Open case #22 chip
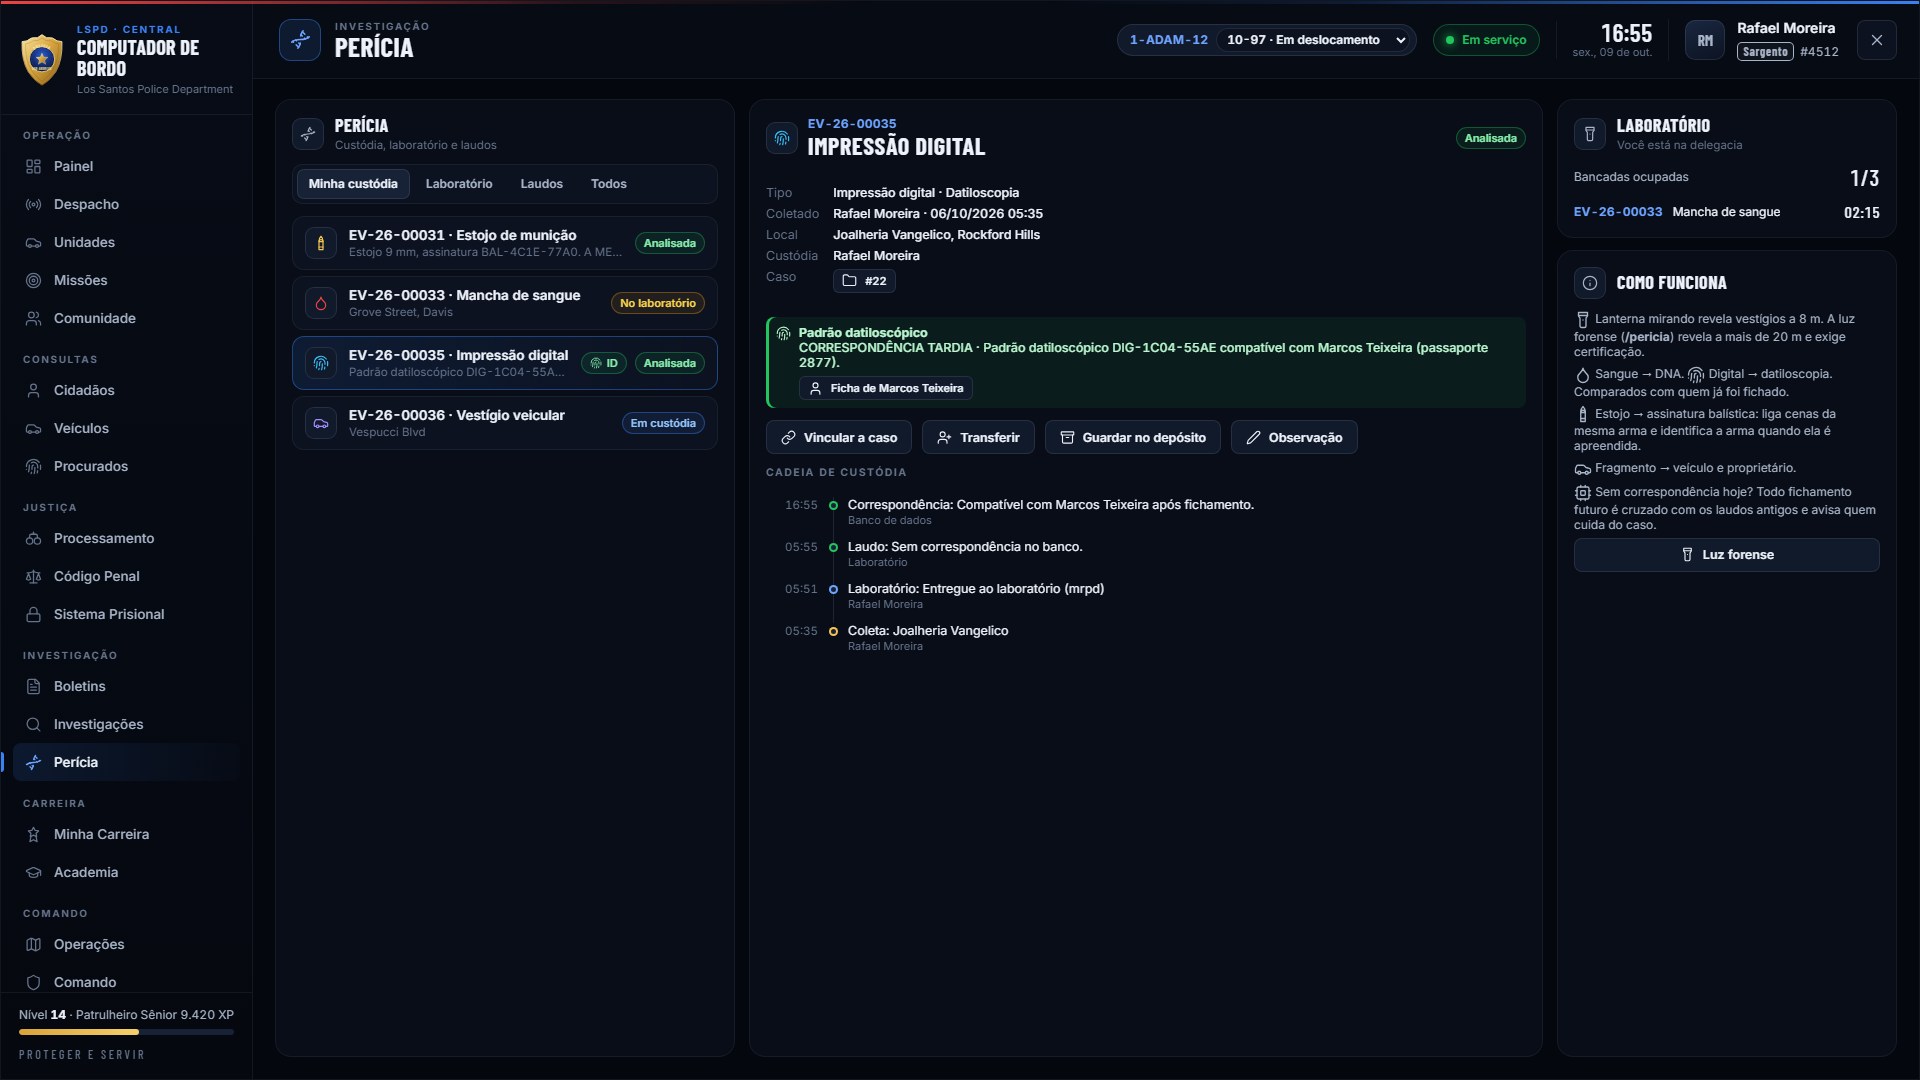Screen dimensions: 1920x1080 click(x=864, y=281)
